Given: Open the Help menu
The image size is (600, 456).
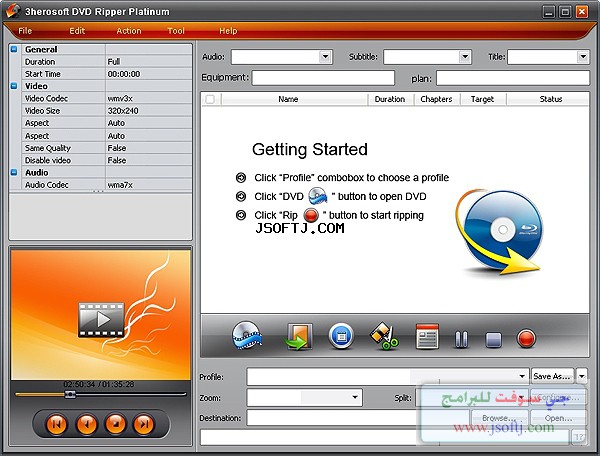Looking at the screenshot, I should 228,31.
